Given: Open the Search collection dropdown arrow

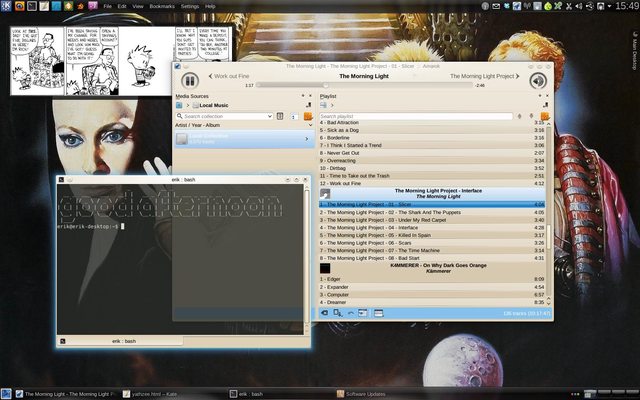Looking at the screenshot, I should (x=269, y=116).
